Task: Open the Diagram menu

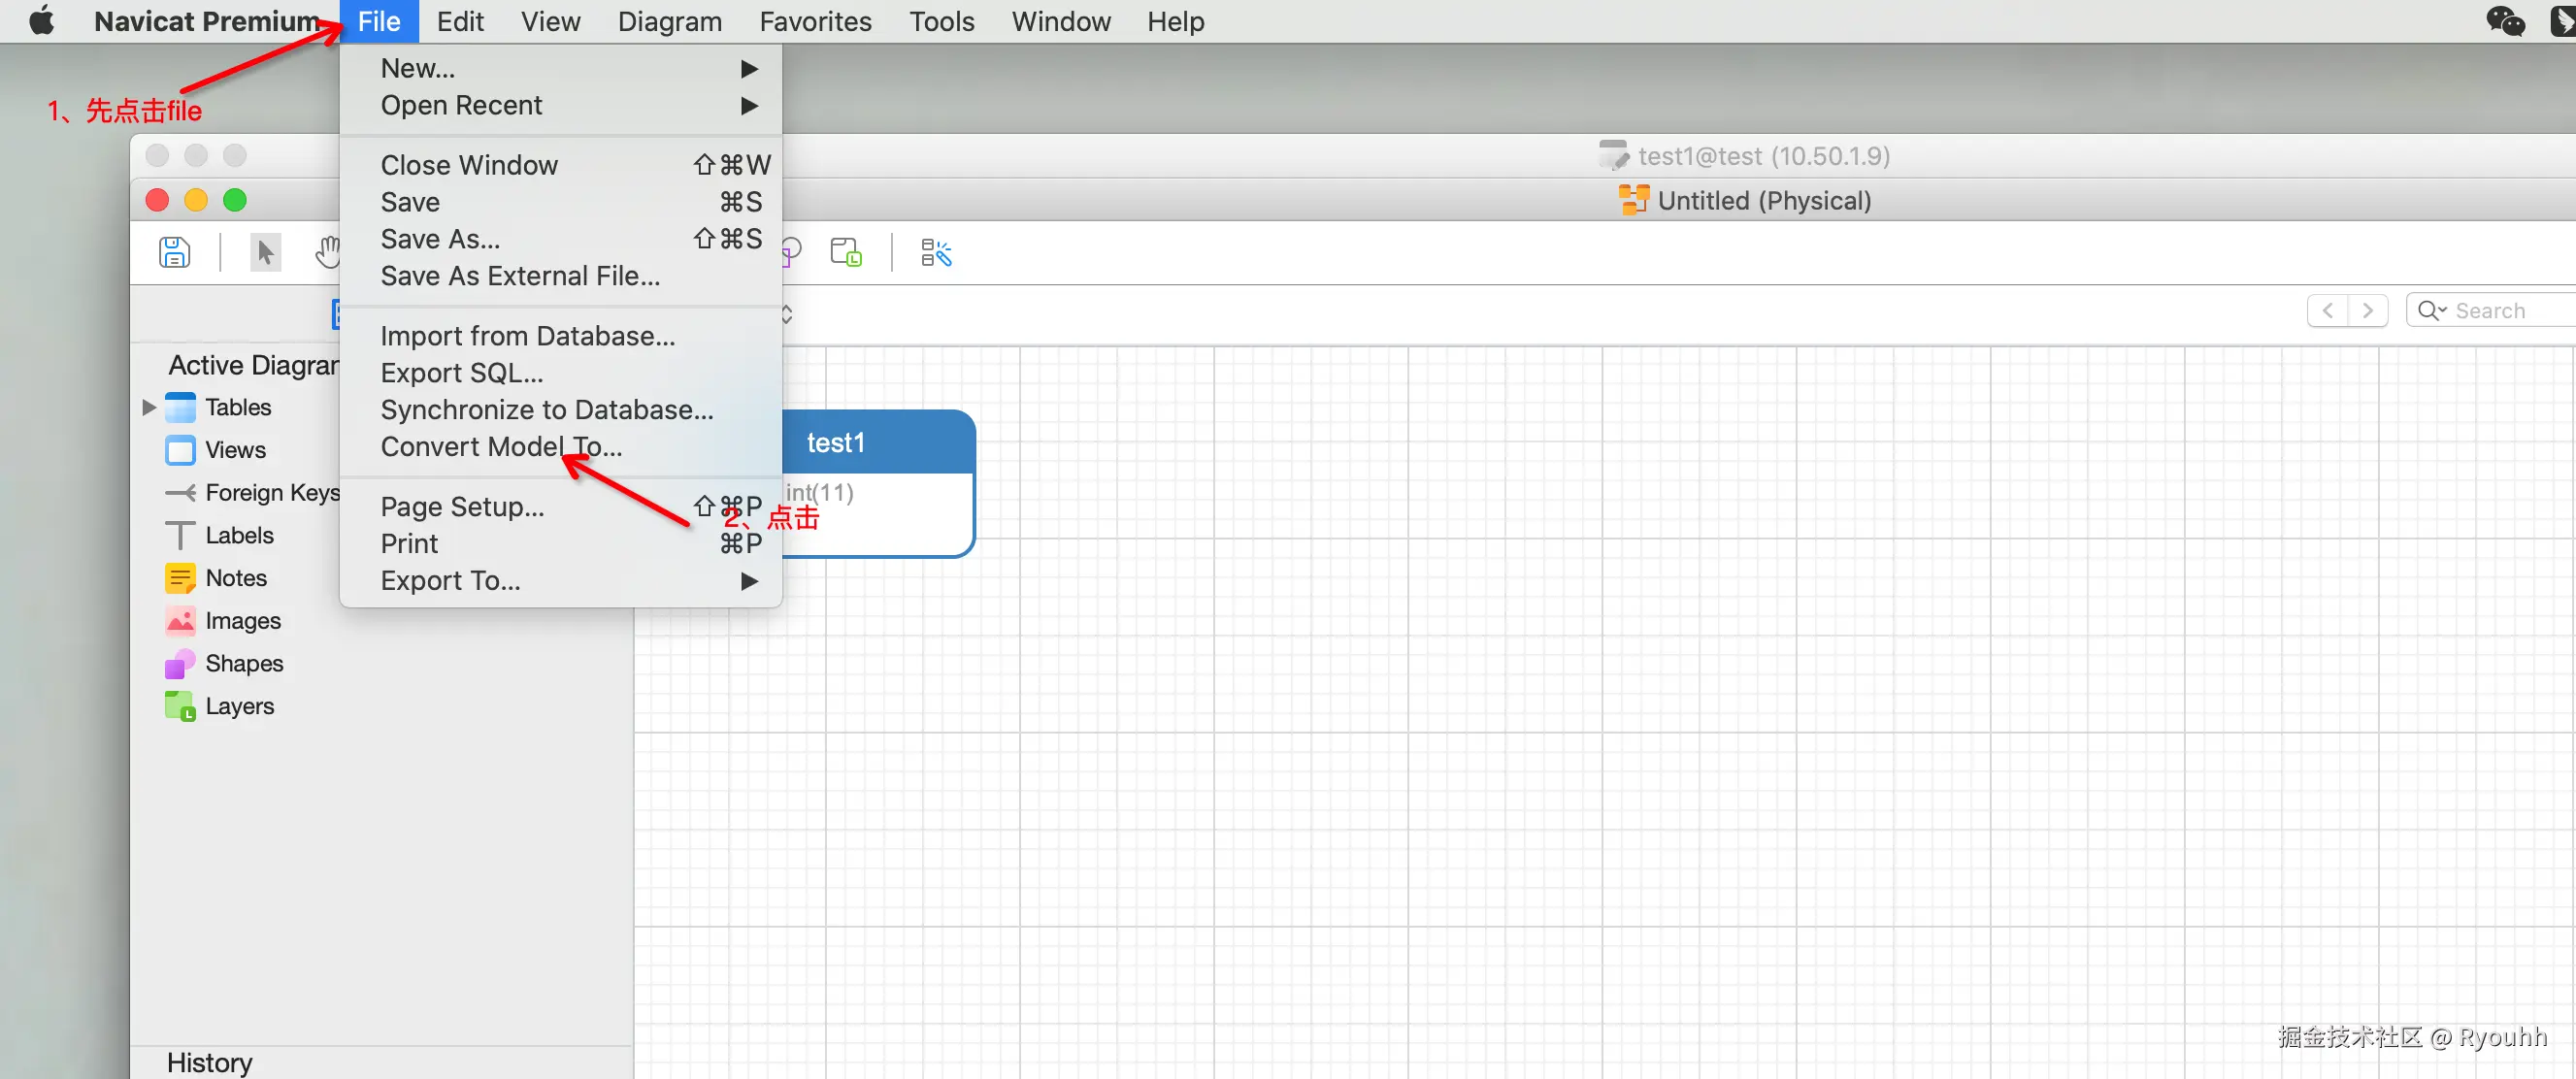Action: [669, 21]
